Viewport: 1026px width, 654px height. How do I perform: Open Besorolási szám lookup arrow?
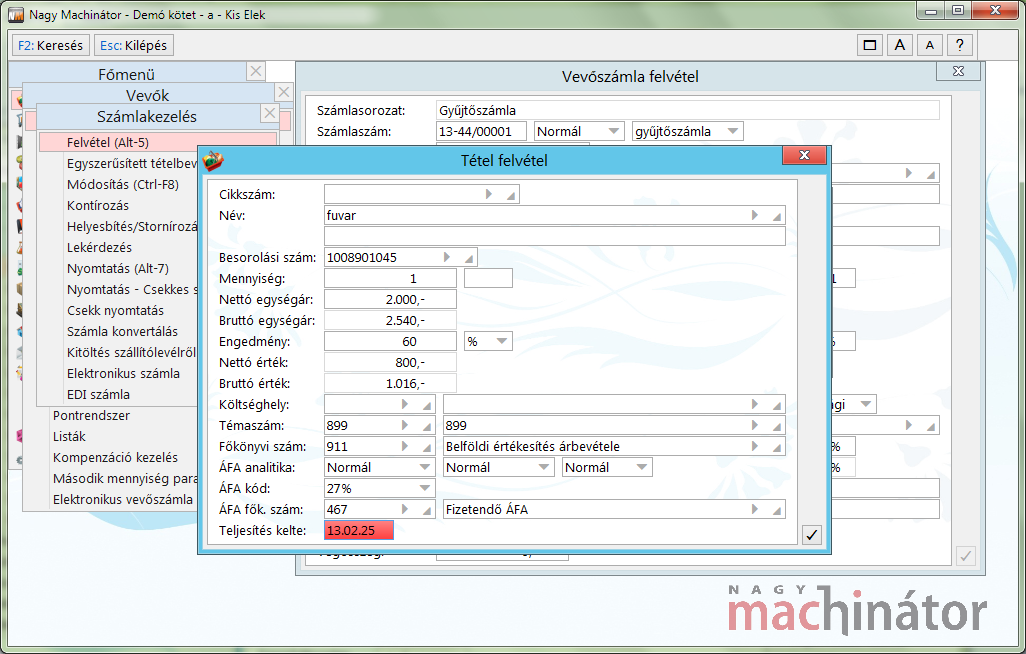(447, 257)
